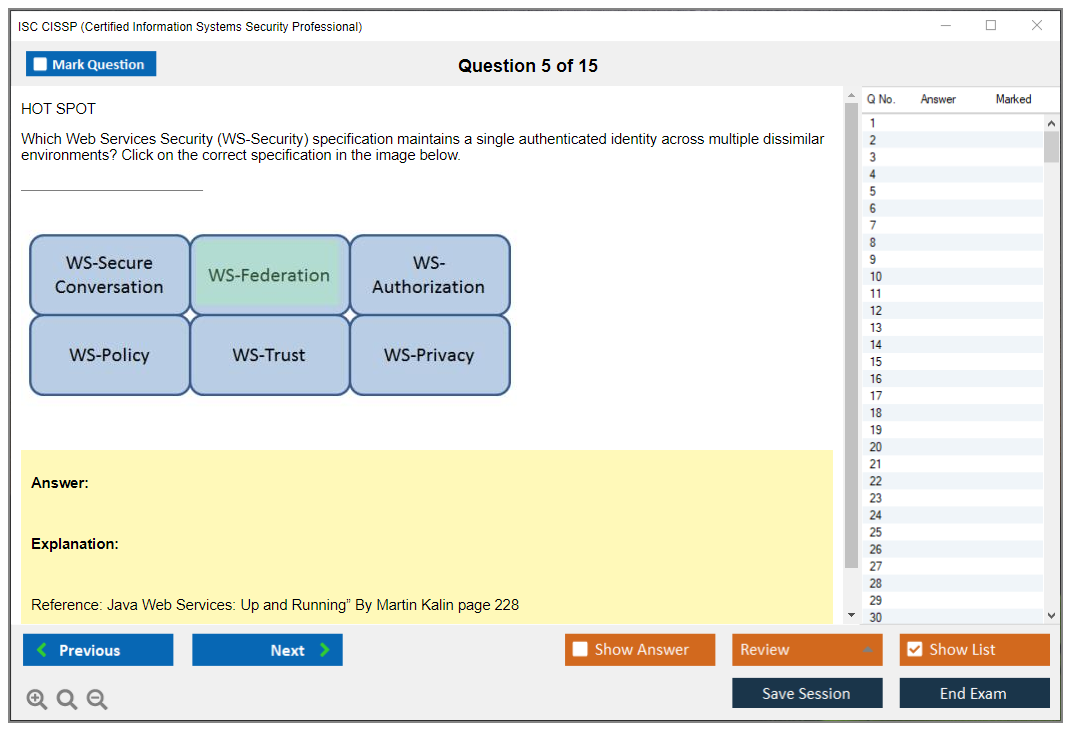Click the zoom out magnifier icon
This screenshot has height=735, width=1075.
(x=97, y=700)
